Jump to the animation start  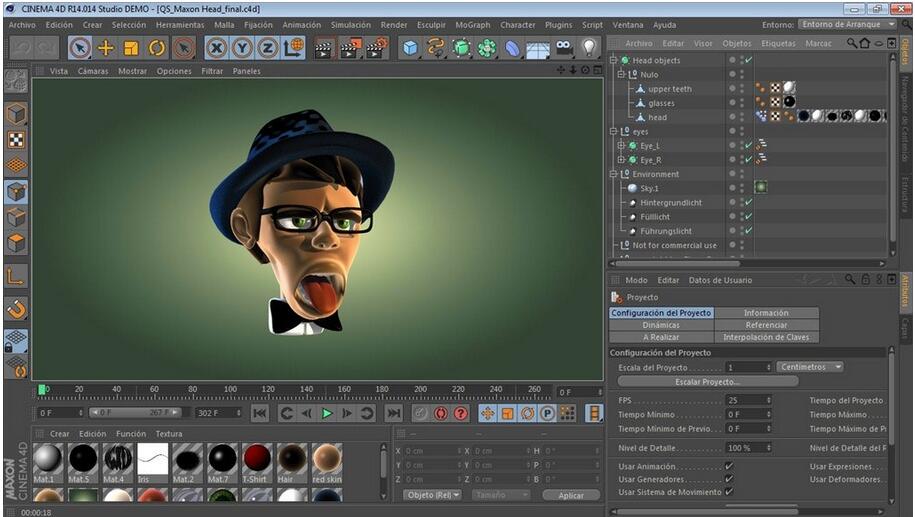coord(260,414)
